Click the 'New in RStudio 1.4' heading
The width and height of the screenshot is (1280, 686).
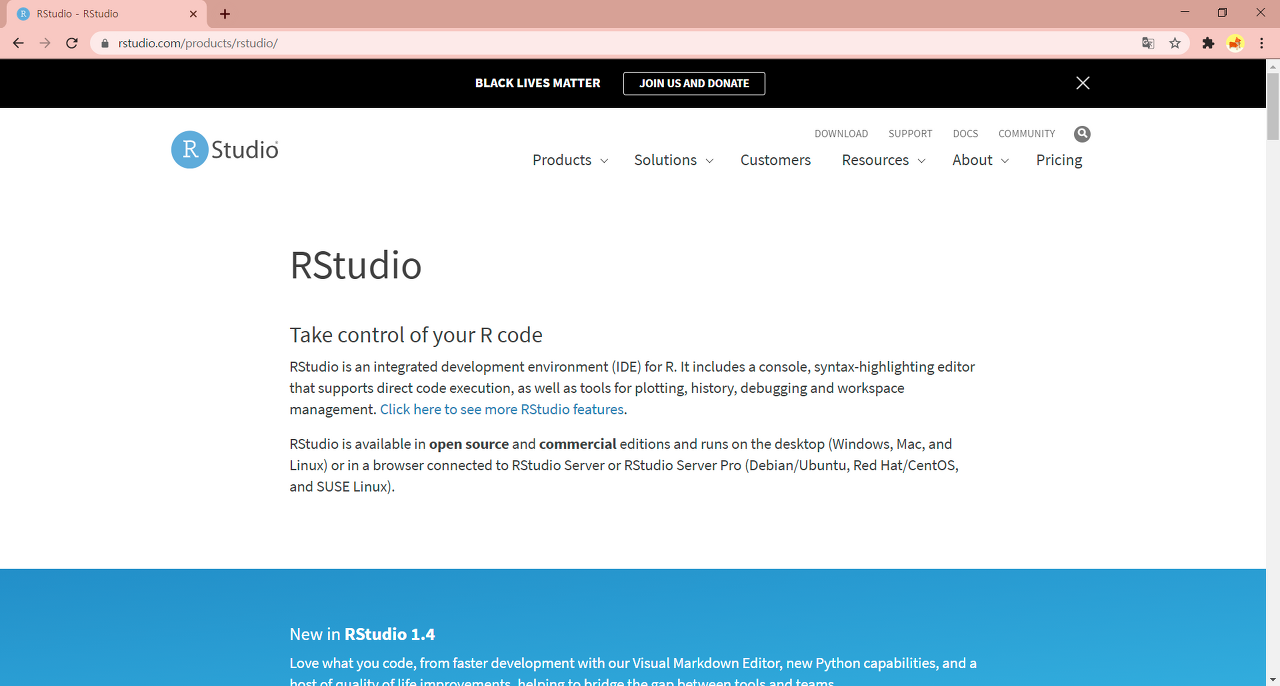point(362,634)
